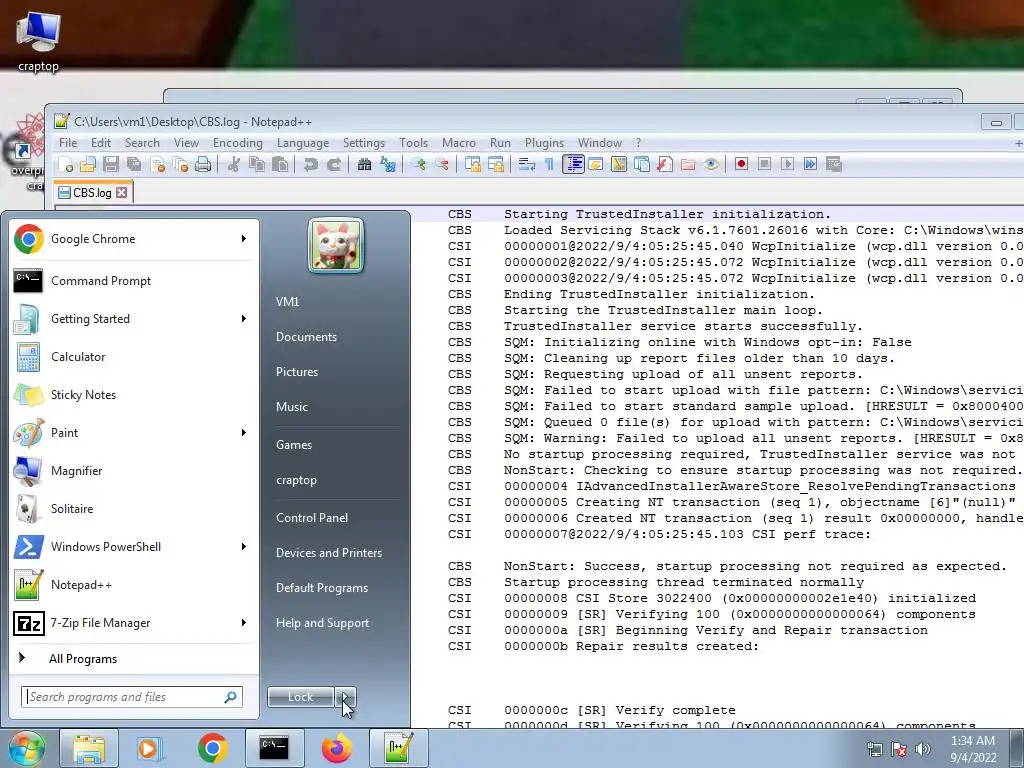Viewport: 1024px width, 768px height.
Task: Toggle the monitoring eye toolbar icon
Action: pos(711,165)
